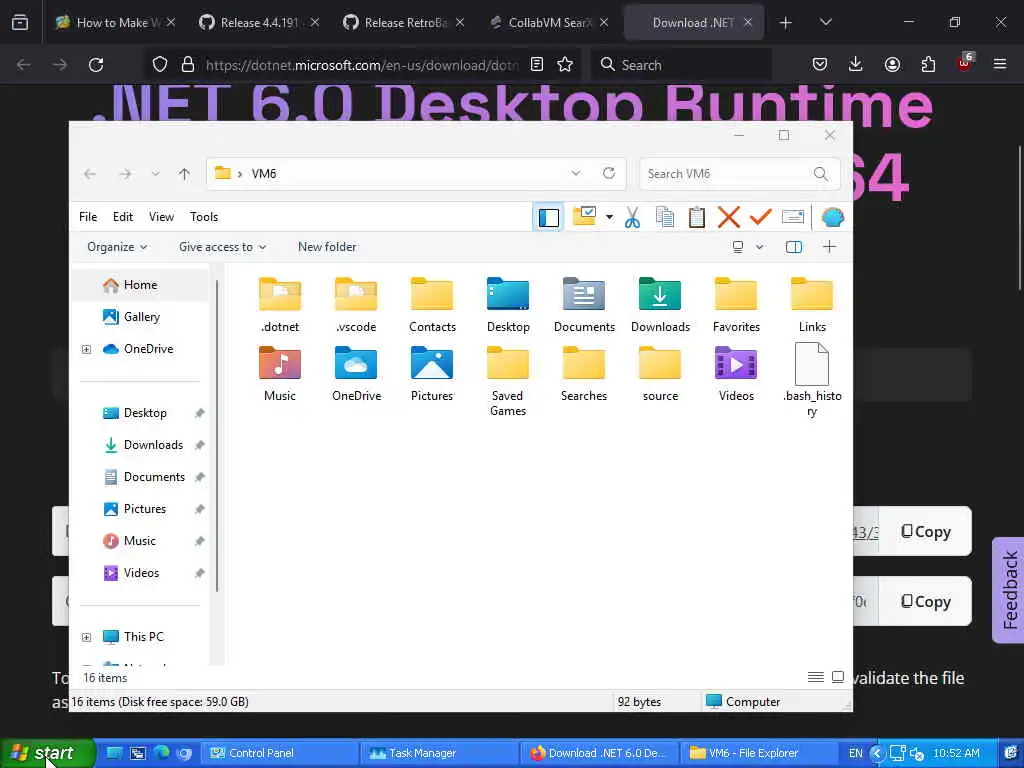Click folder options icon with checkmark
The height and width of the screenshot is (768, 1024).
click(584, 216)
